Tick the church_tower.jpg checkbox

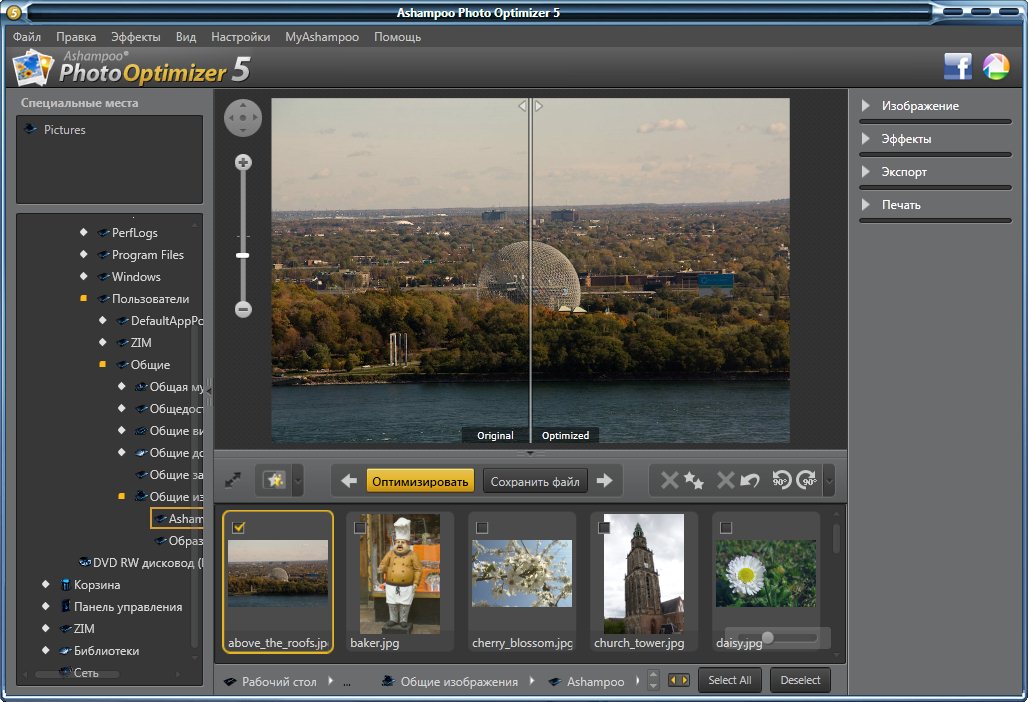603,527
